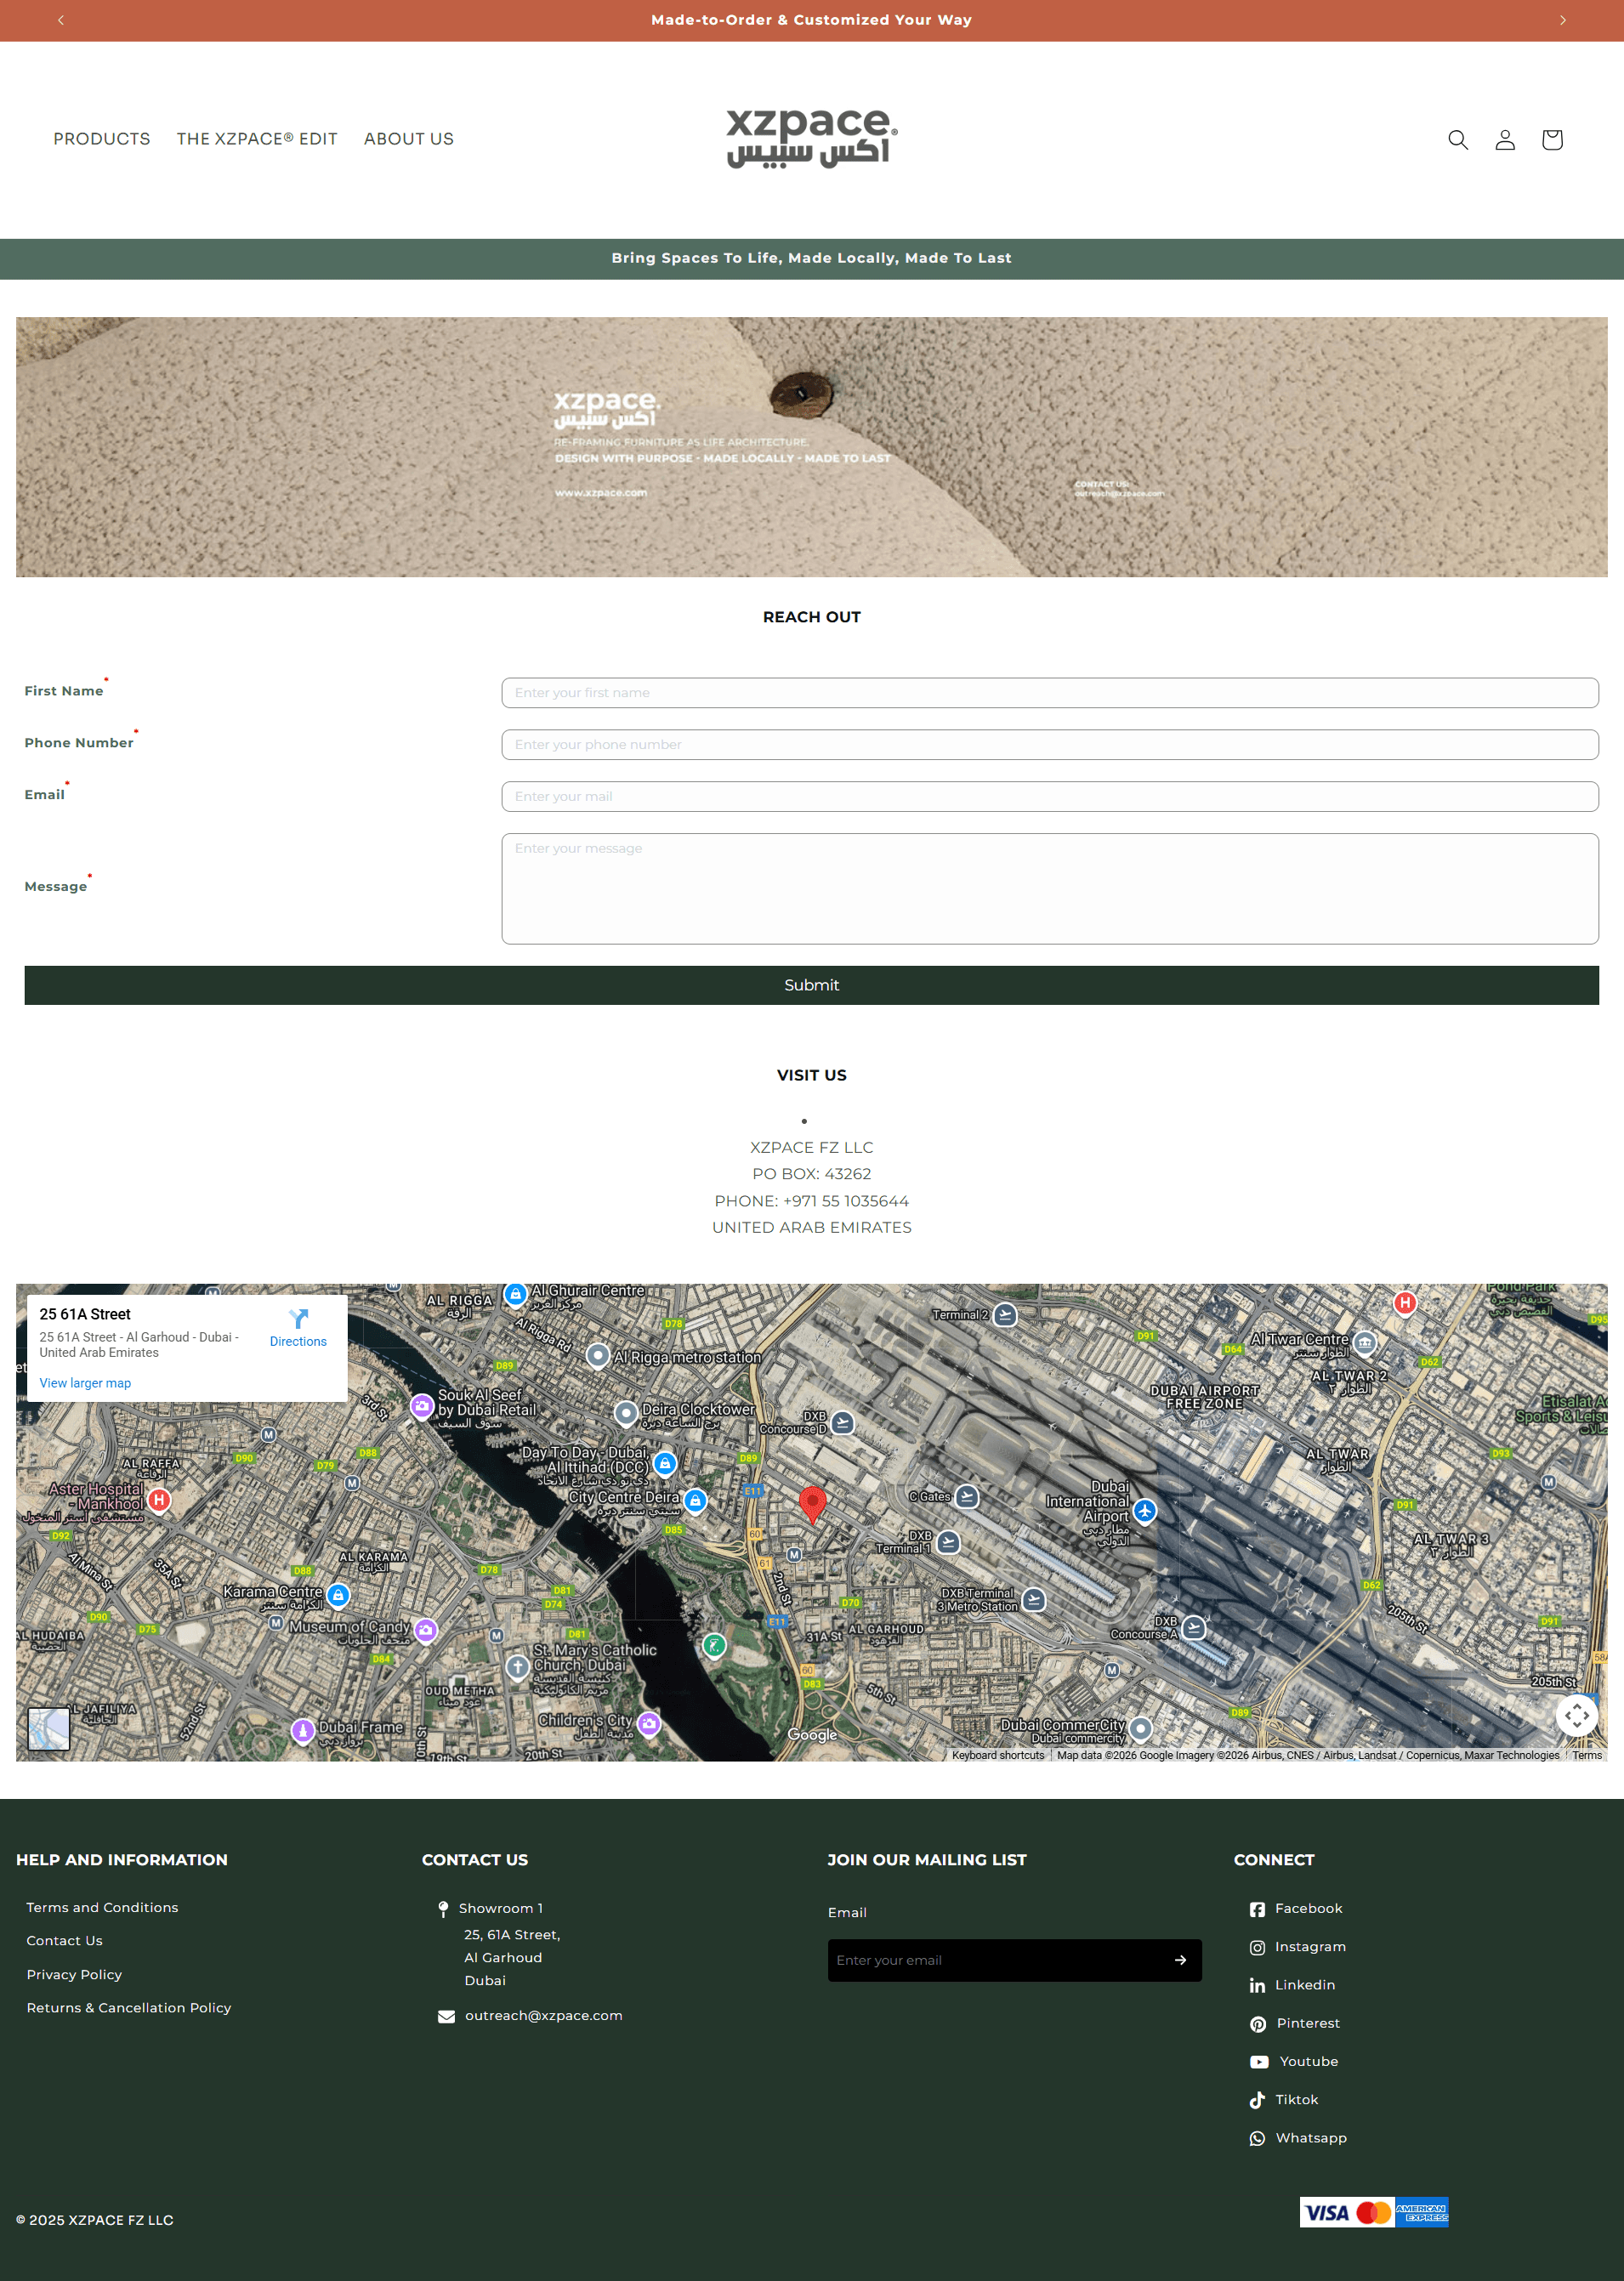The height and width of the screenshot is (2281, 1624).
Task: Click the Google logo on the map
Action: coord(812,1735)
